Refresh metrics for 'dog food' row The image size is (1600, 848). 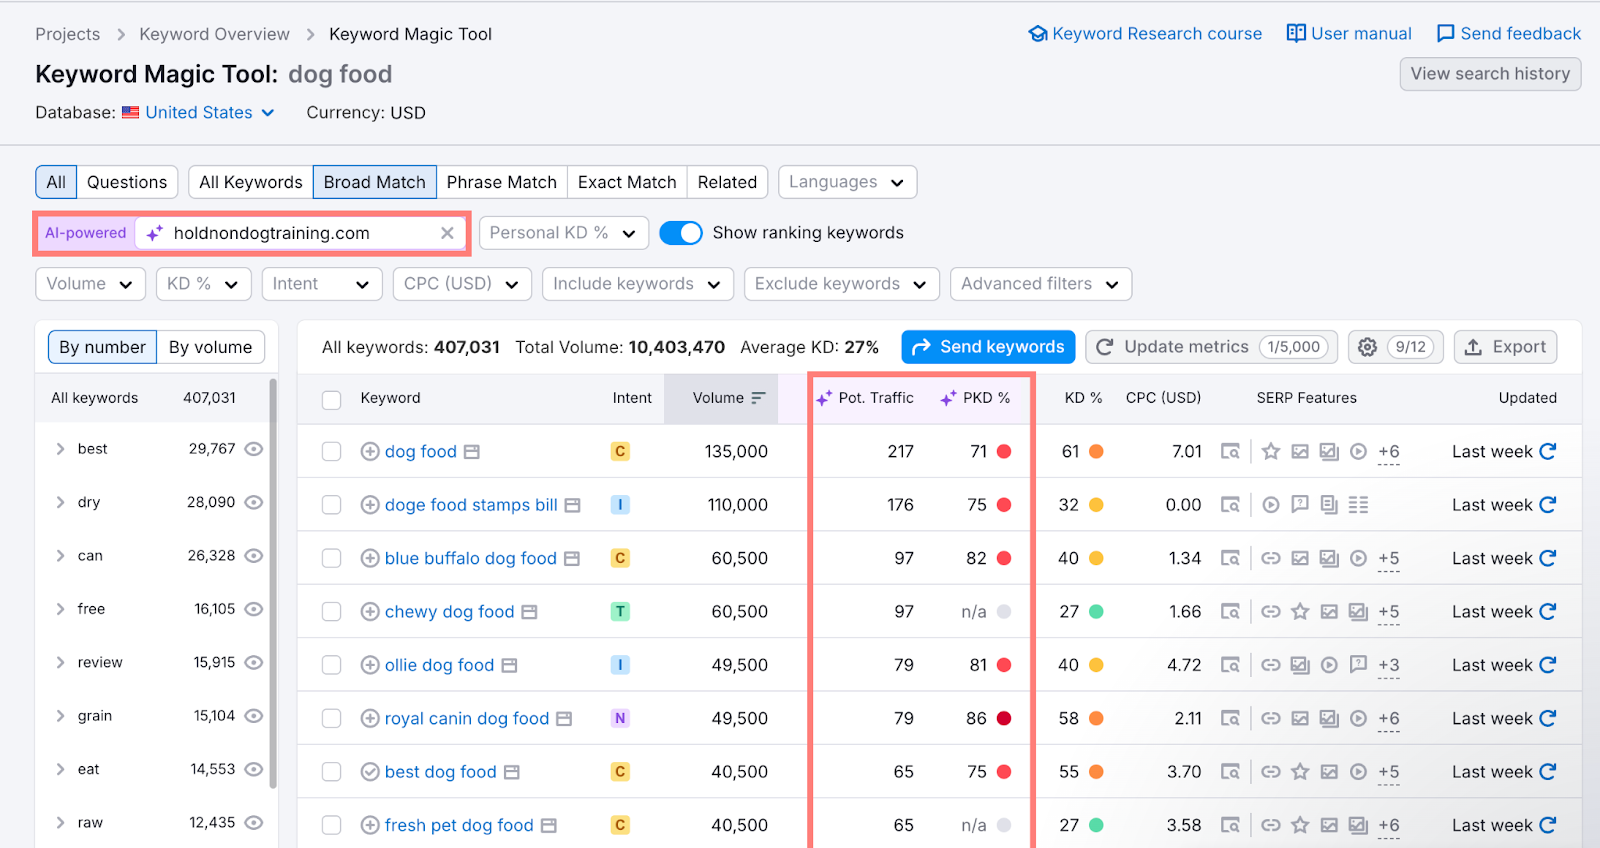click(1548, 451)
